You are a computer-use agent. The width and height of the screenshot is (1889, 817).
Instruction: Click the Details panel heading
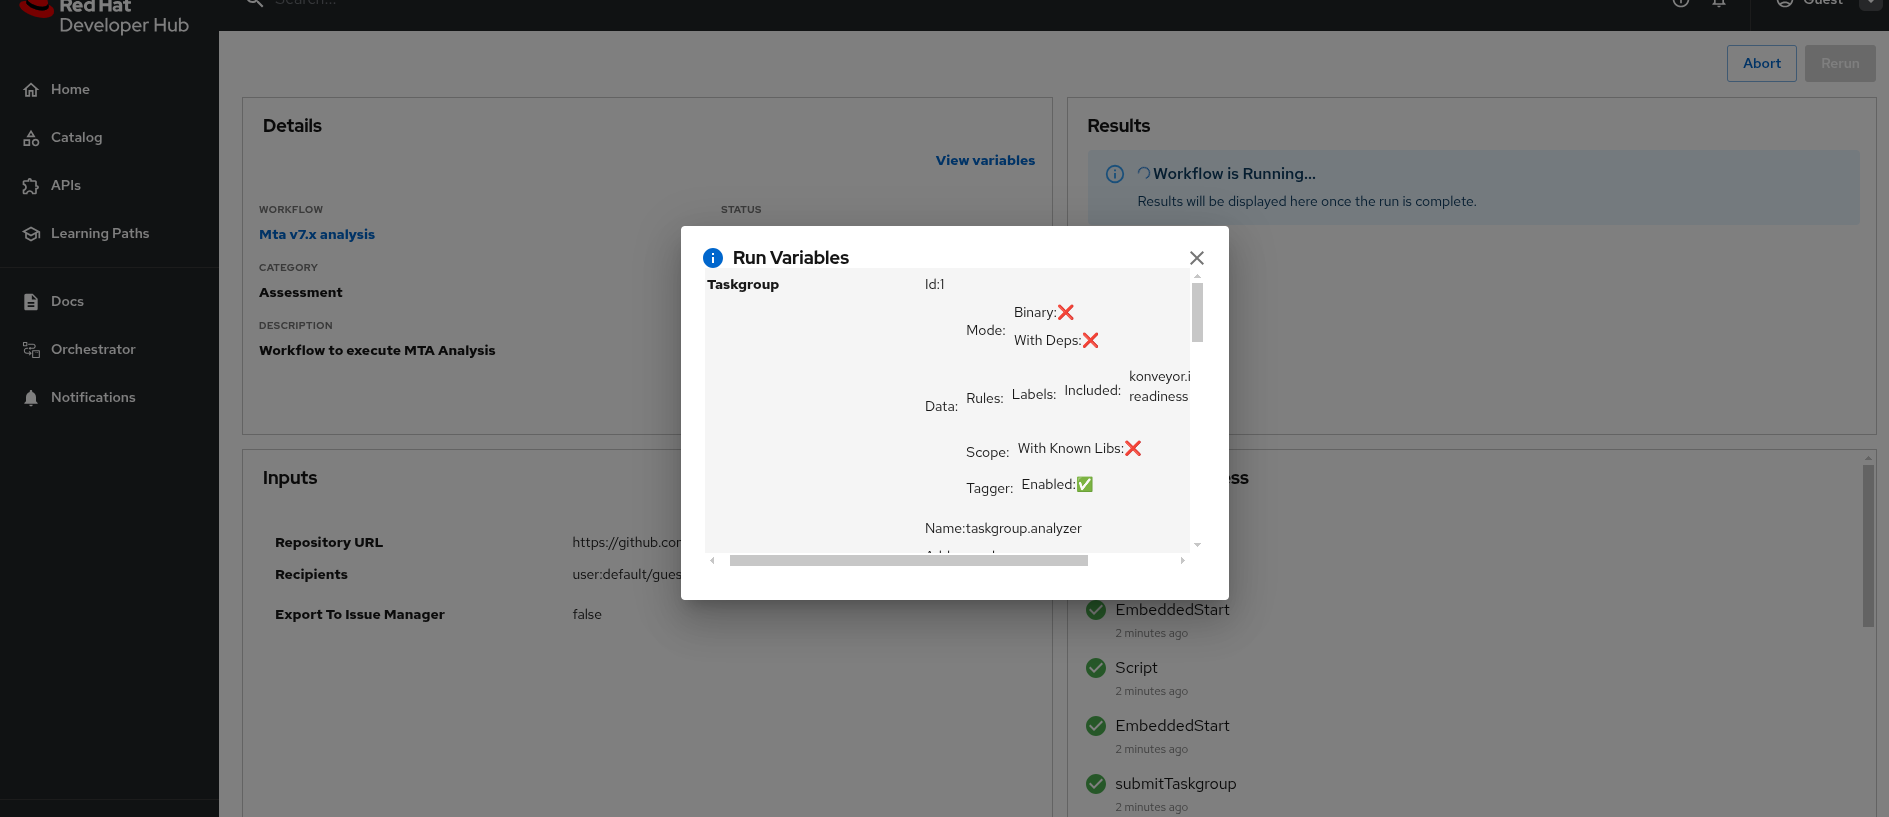[x=292, y=126]
